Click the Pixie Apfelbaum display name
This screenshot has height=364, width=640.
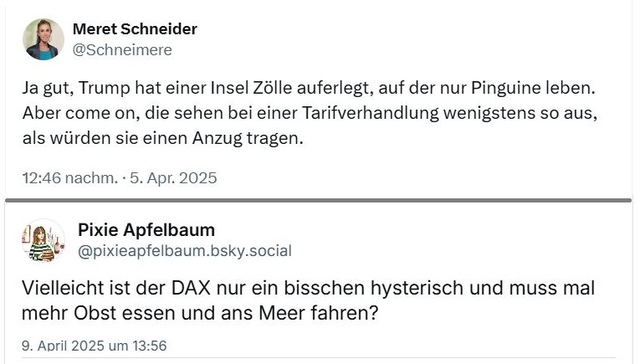[146, 230]
